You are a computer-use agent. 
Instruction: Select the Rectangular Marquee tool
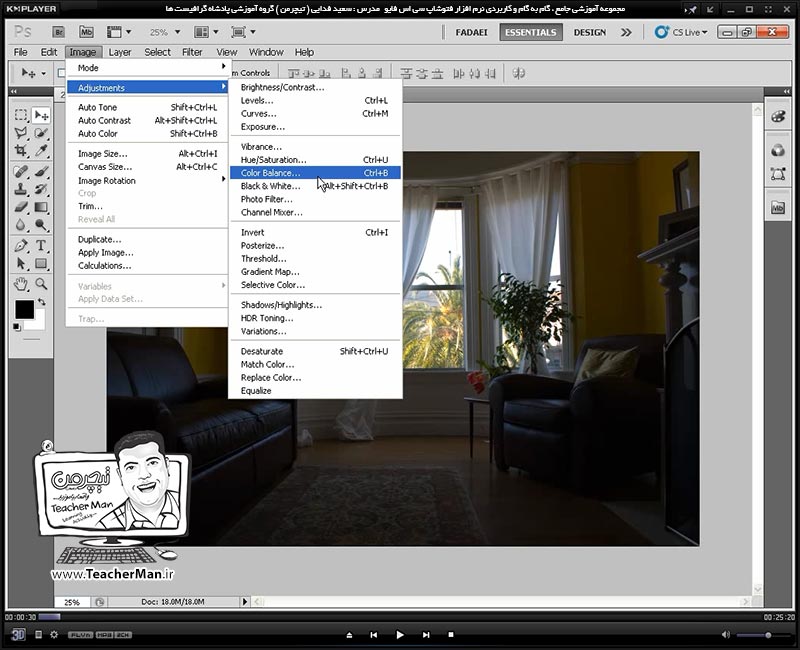pos(20,115)
